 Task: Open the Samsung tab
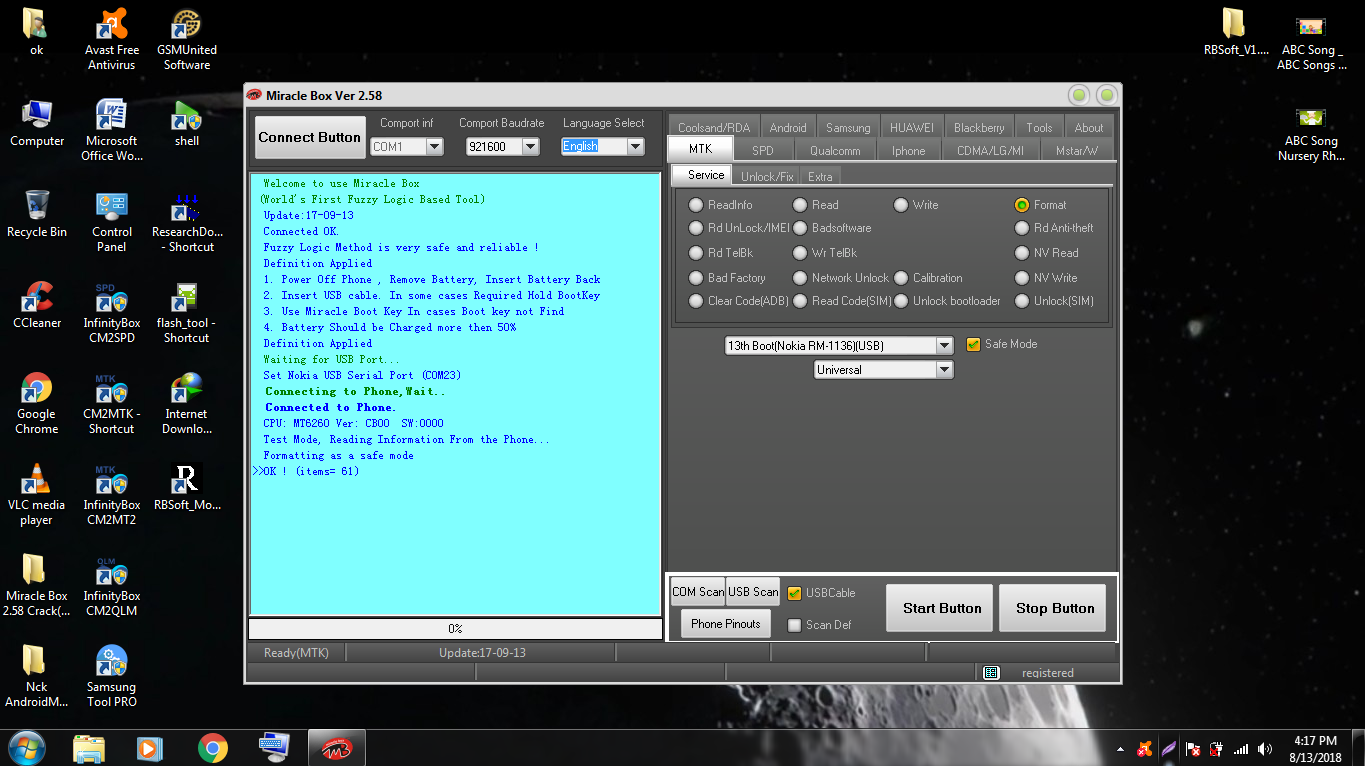tap(848, 127)
